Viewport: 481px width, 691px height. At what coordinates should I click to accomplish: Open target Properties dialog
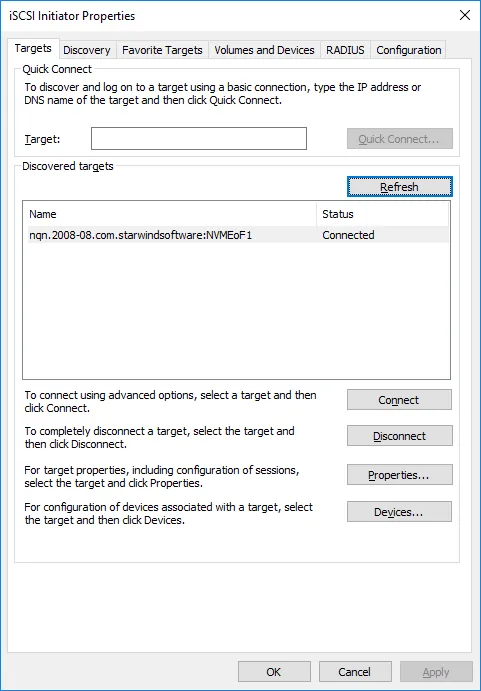(x=399, y=475)
